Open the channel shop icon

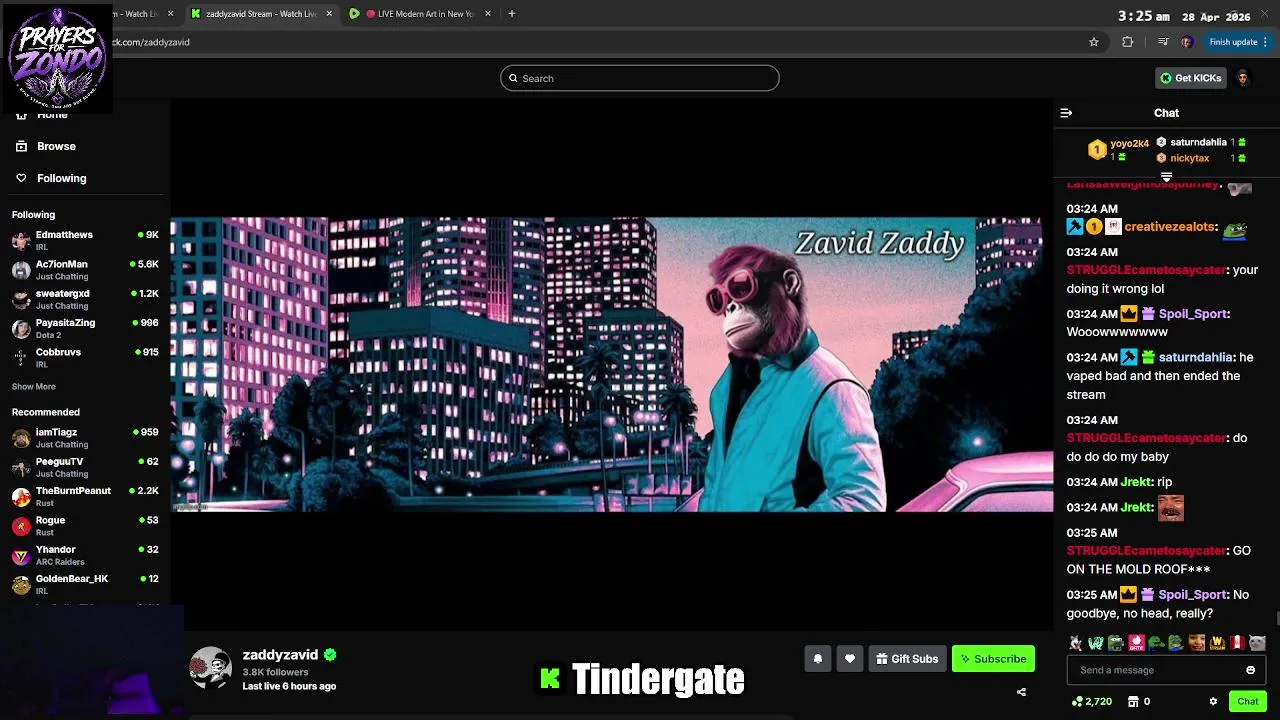click(1133, 701)
